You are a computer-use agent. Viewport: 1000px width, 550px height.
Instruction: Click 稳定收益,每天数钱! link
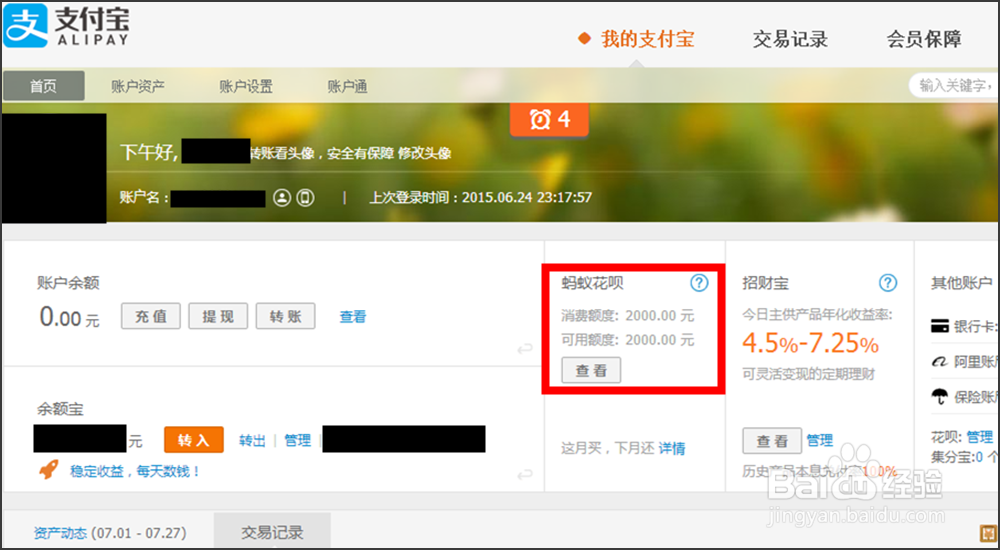(x=135, y=472)
